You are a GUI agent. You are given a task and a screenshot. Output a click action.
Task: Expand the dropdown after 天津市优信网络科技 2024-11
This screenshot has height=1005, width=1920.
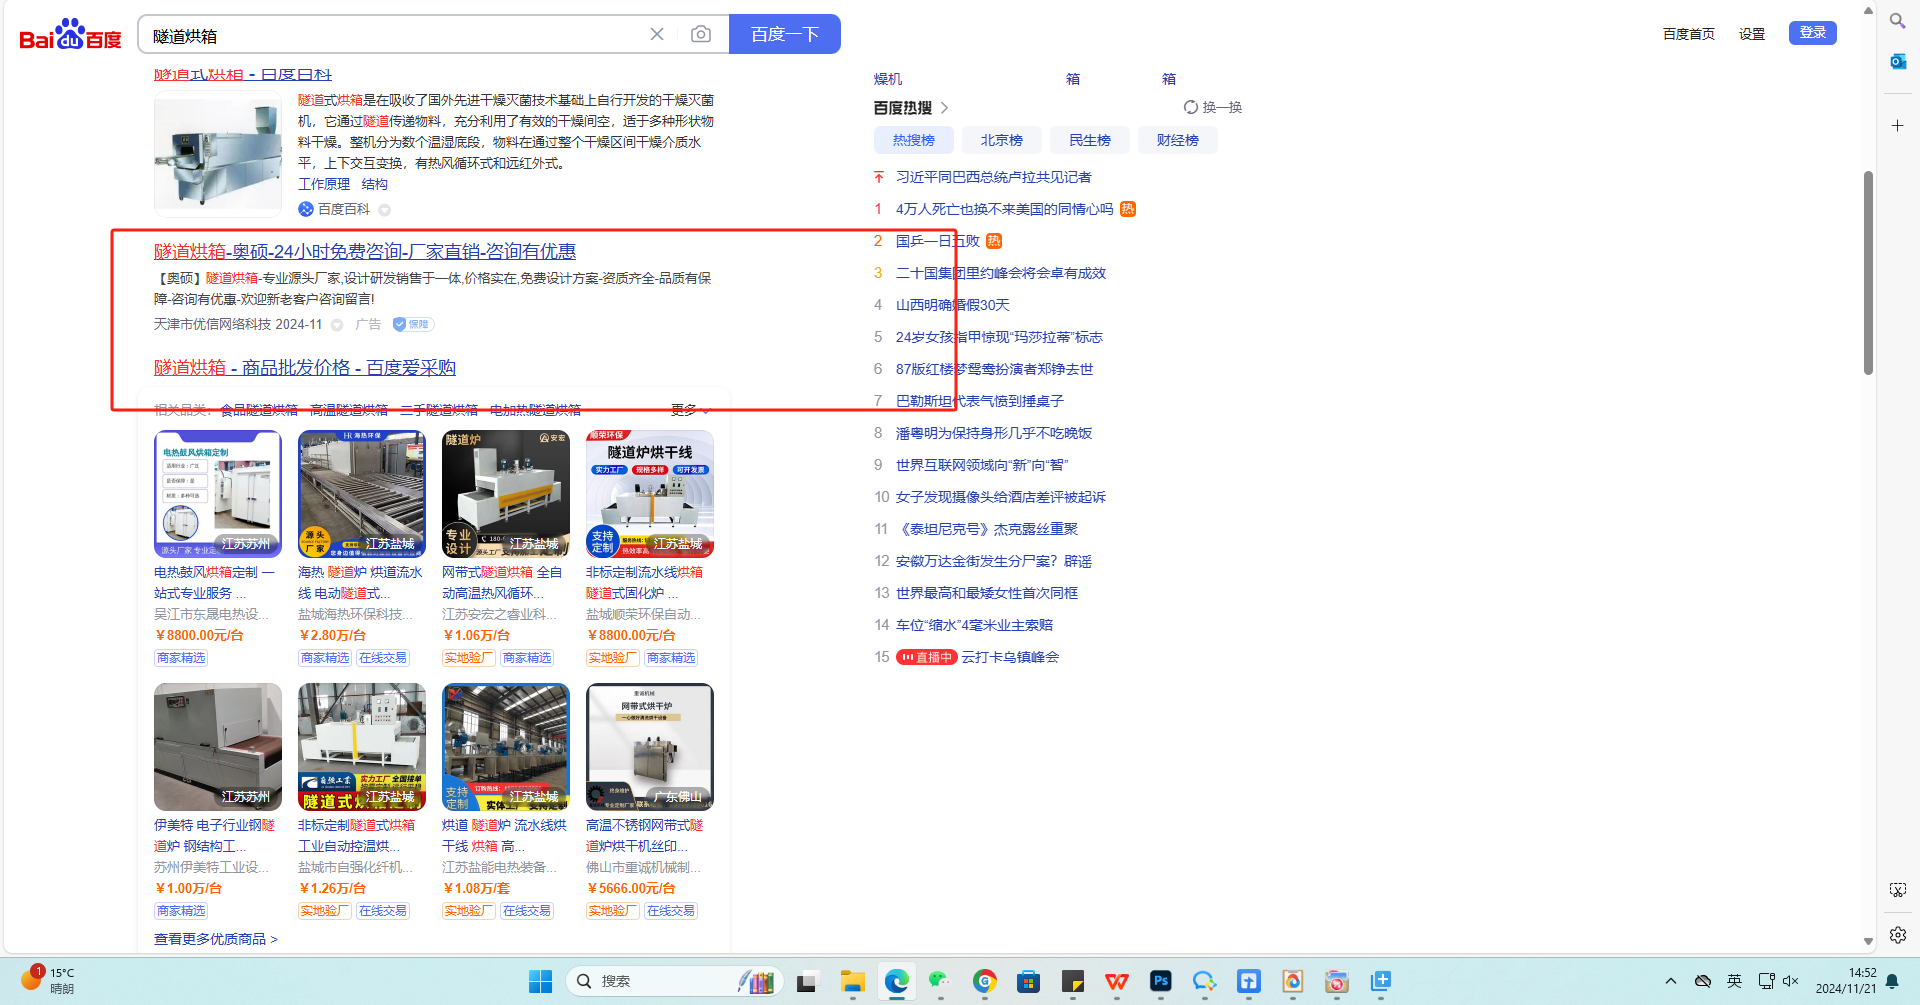(x=337, y=325)
